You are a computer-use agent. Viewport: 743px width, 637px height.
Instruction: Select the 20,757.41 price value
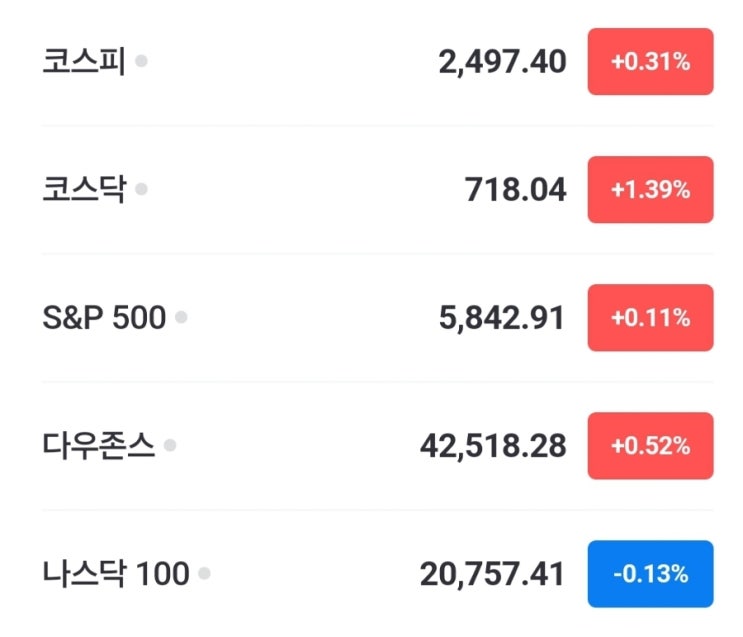pyautogui.click(x=493, y=574)
